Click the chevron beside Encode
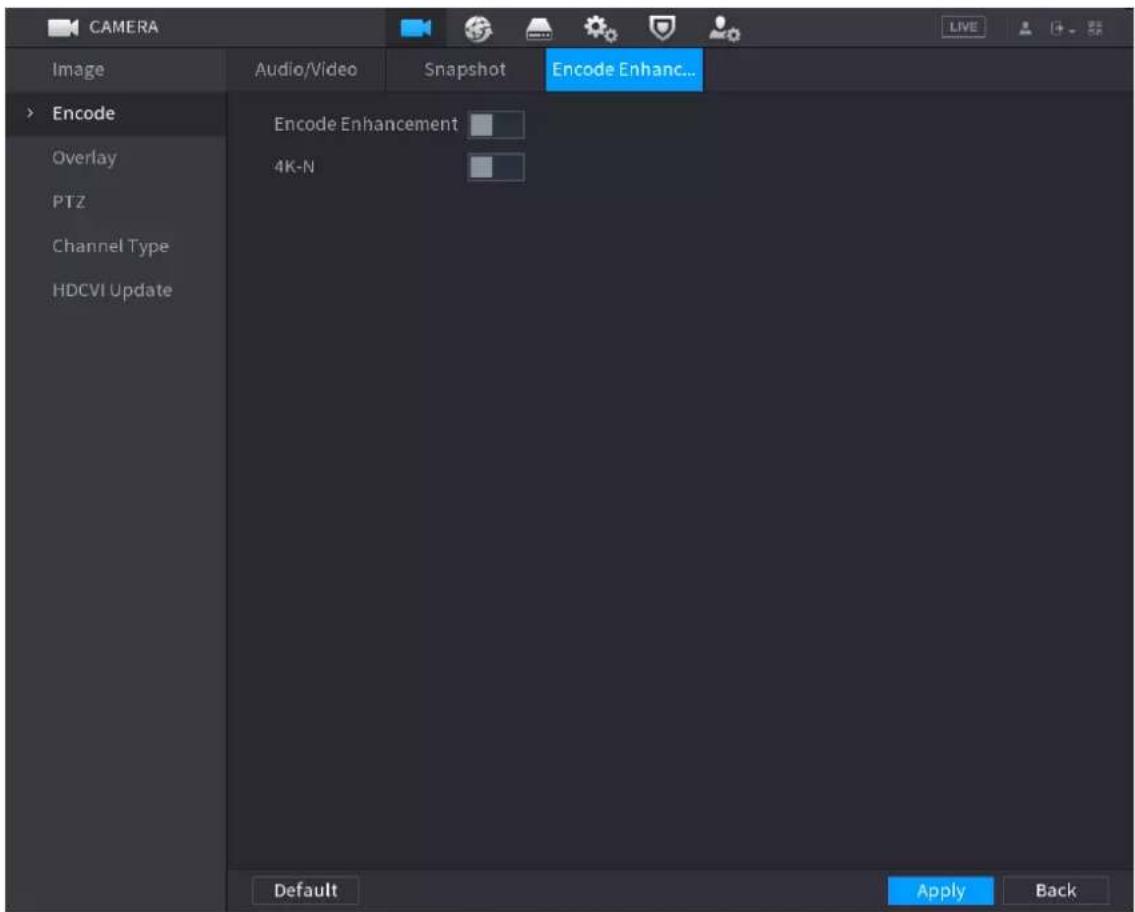This screenshot has width=1135, height=912. pyautogui.click(x=30, y=114)
